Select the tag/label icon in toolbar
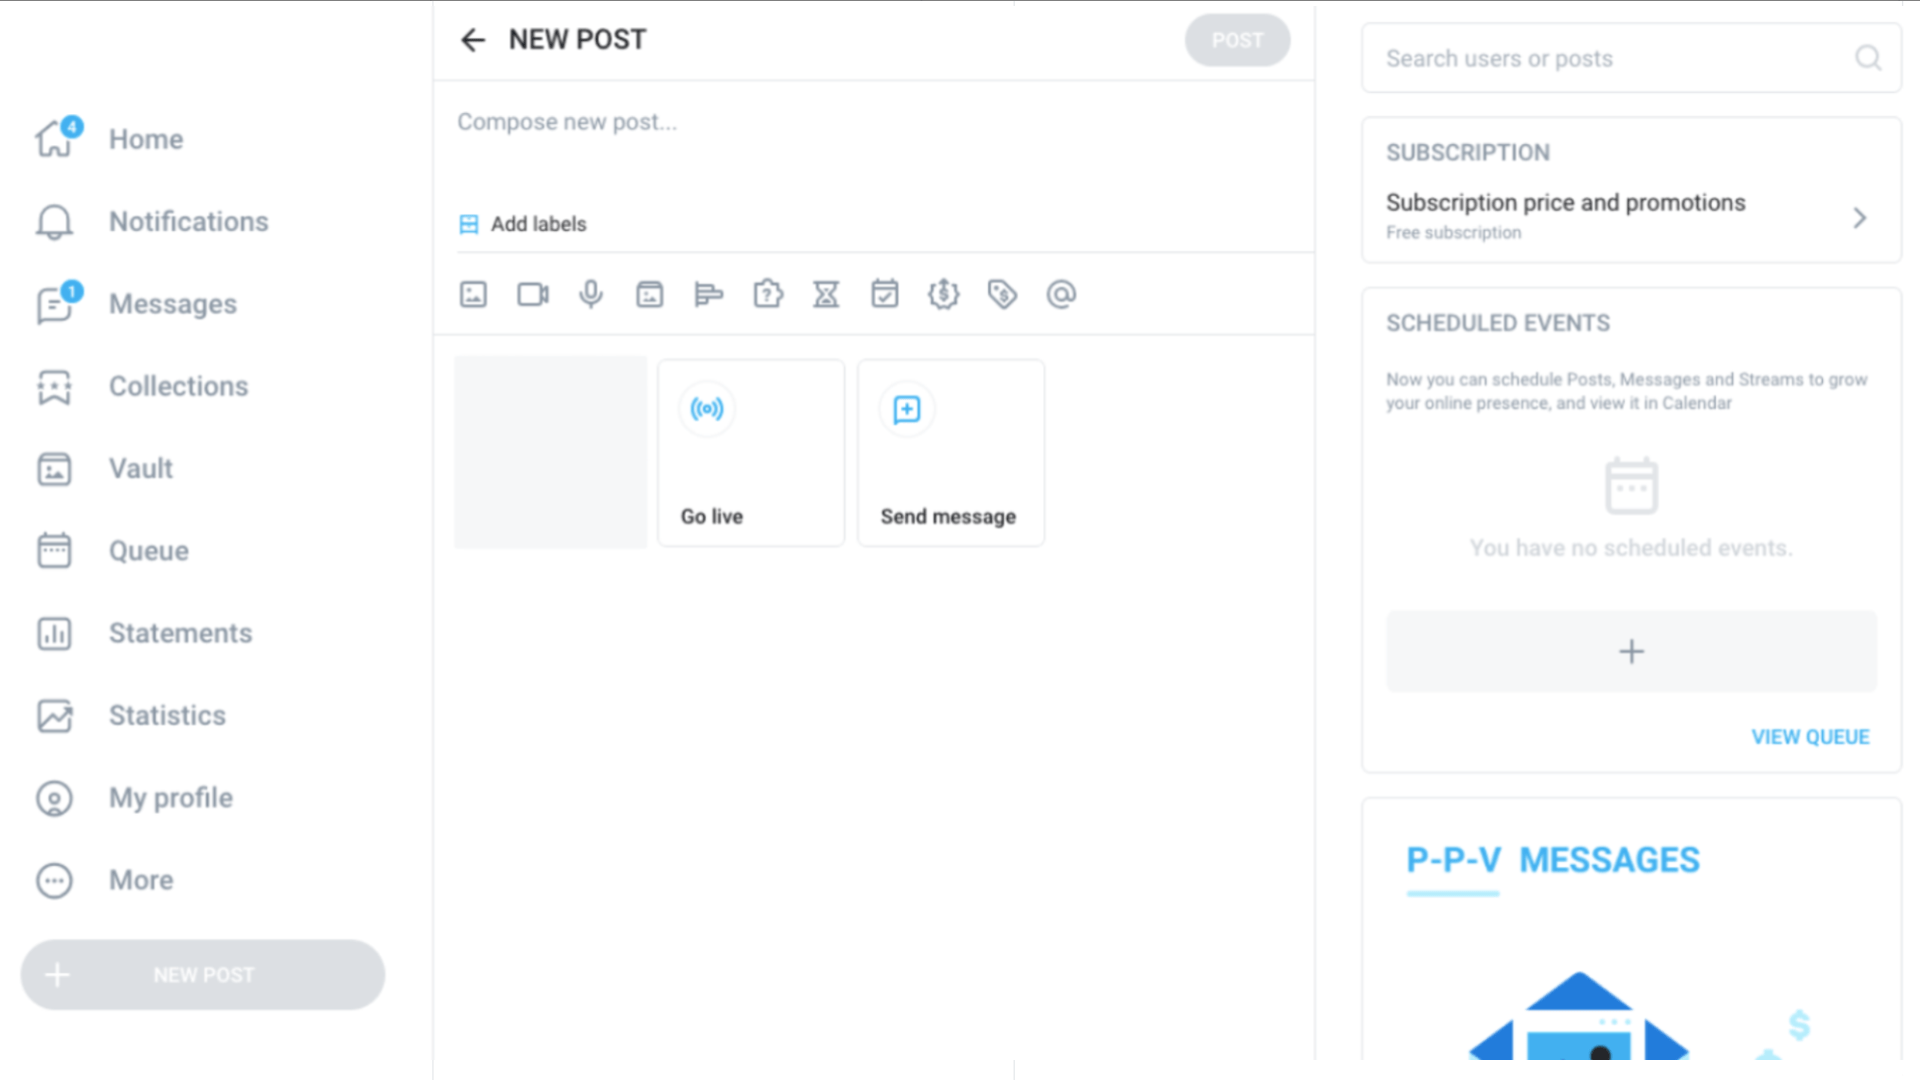 pos(1002,293)
